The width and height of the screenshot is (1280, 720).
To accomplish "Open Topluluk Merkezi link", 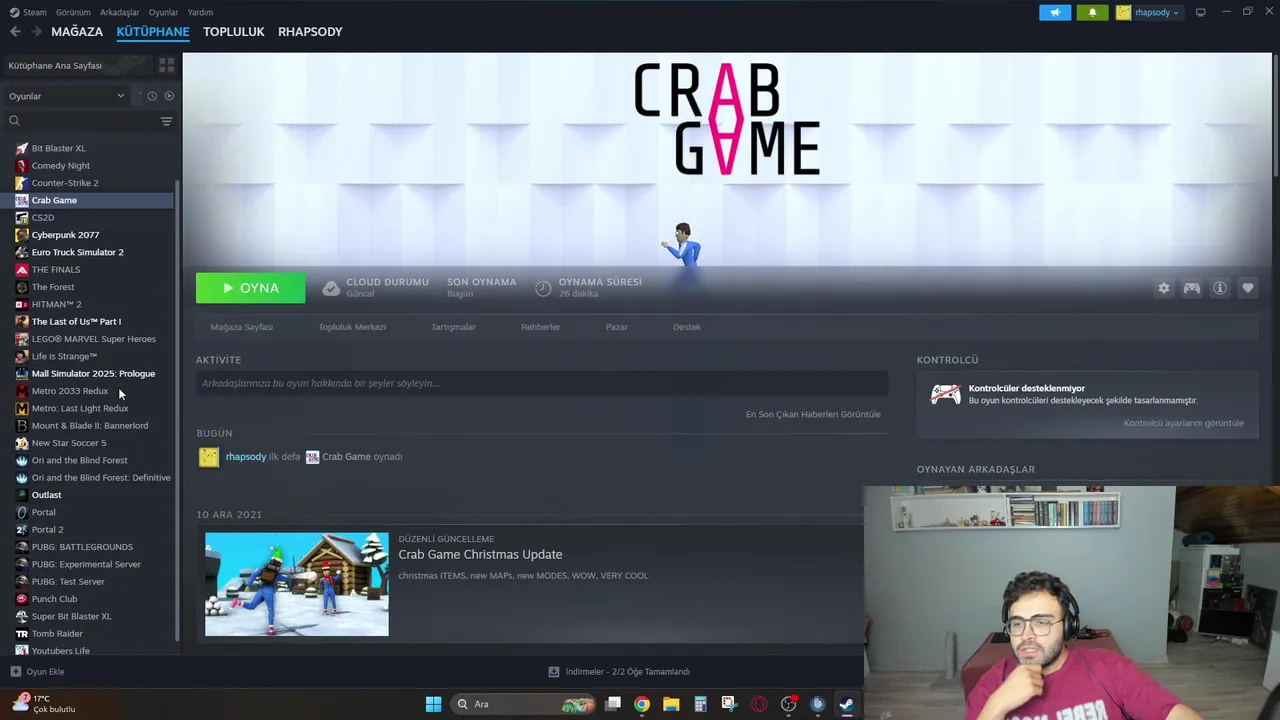I will [x=352, y=327].
